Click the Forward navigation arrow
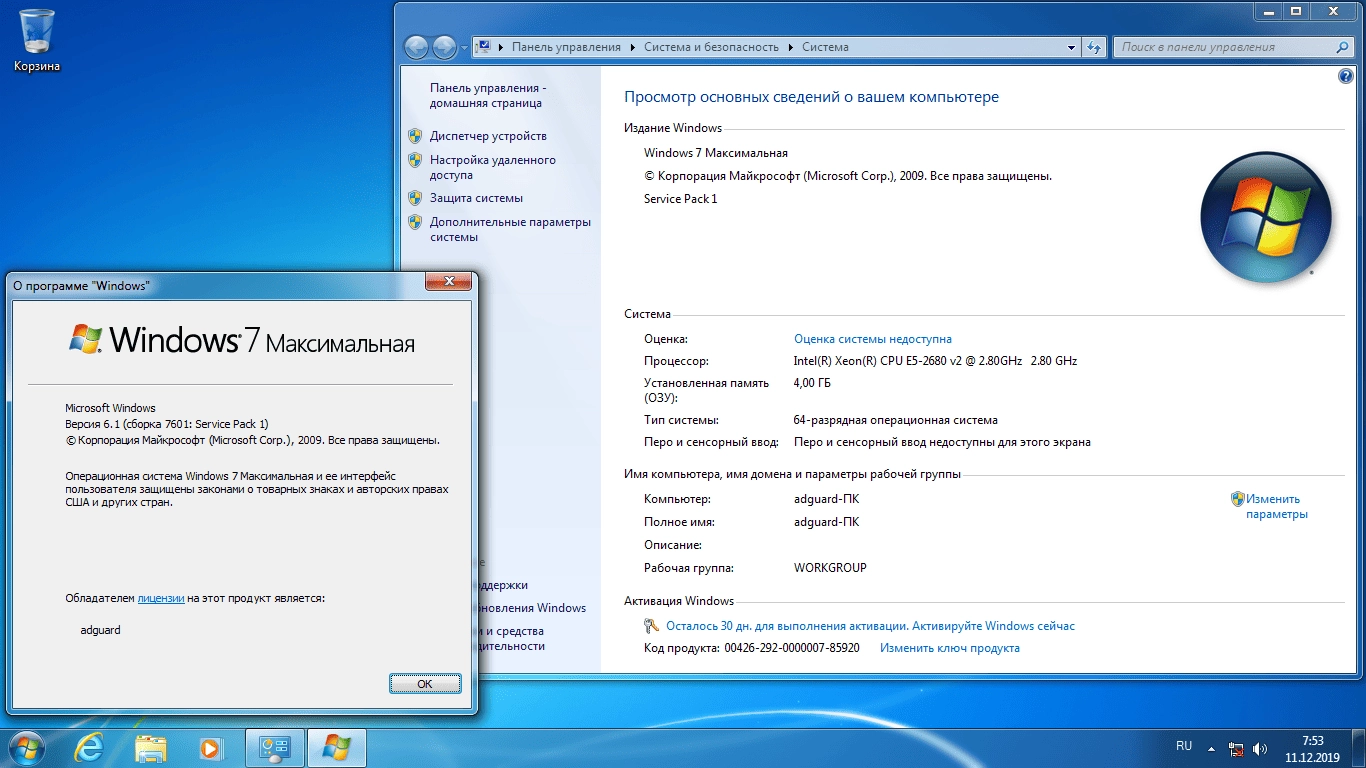Screen dimensions: 1366x768 (x=445, y=47)
